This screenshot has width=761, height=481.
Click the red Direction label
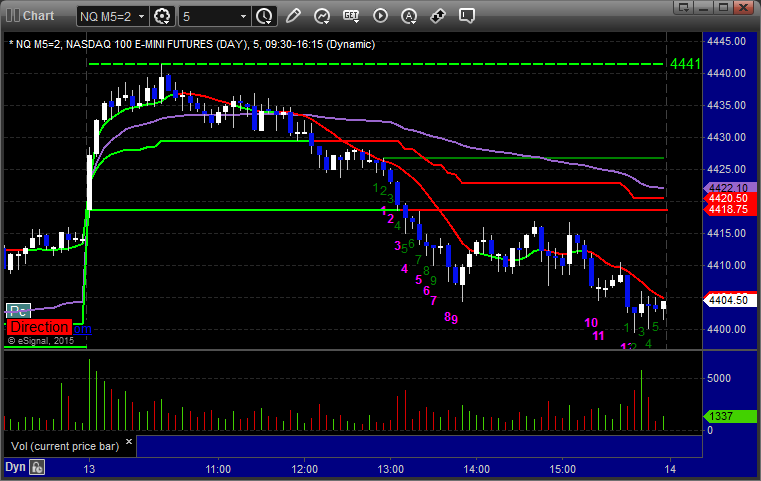tap(39, 327)
